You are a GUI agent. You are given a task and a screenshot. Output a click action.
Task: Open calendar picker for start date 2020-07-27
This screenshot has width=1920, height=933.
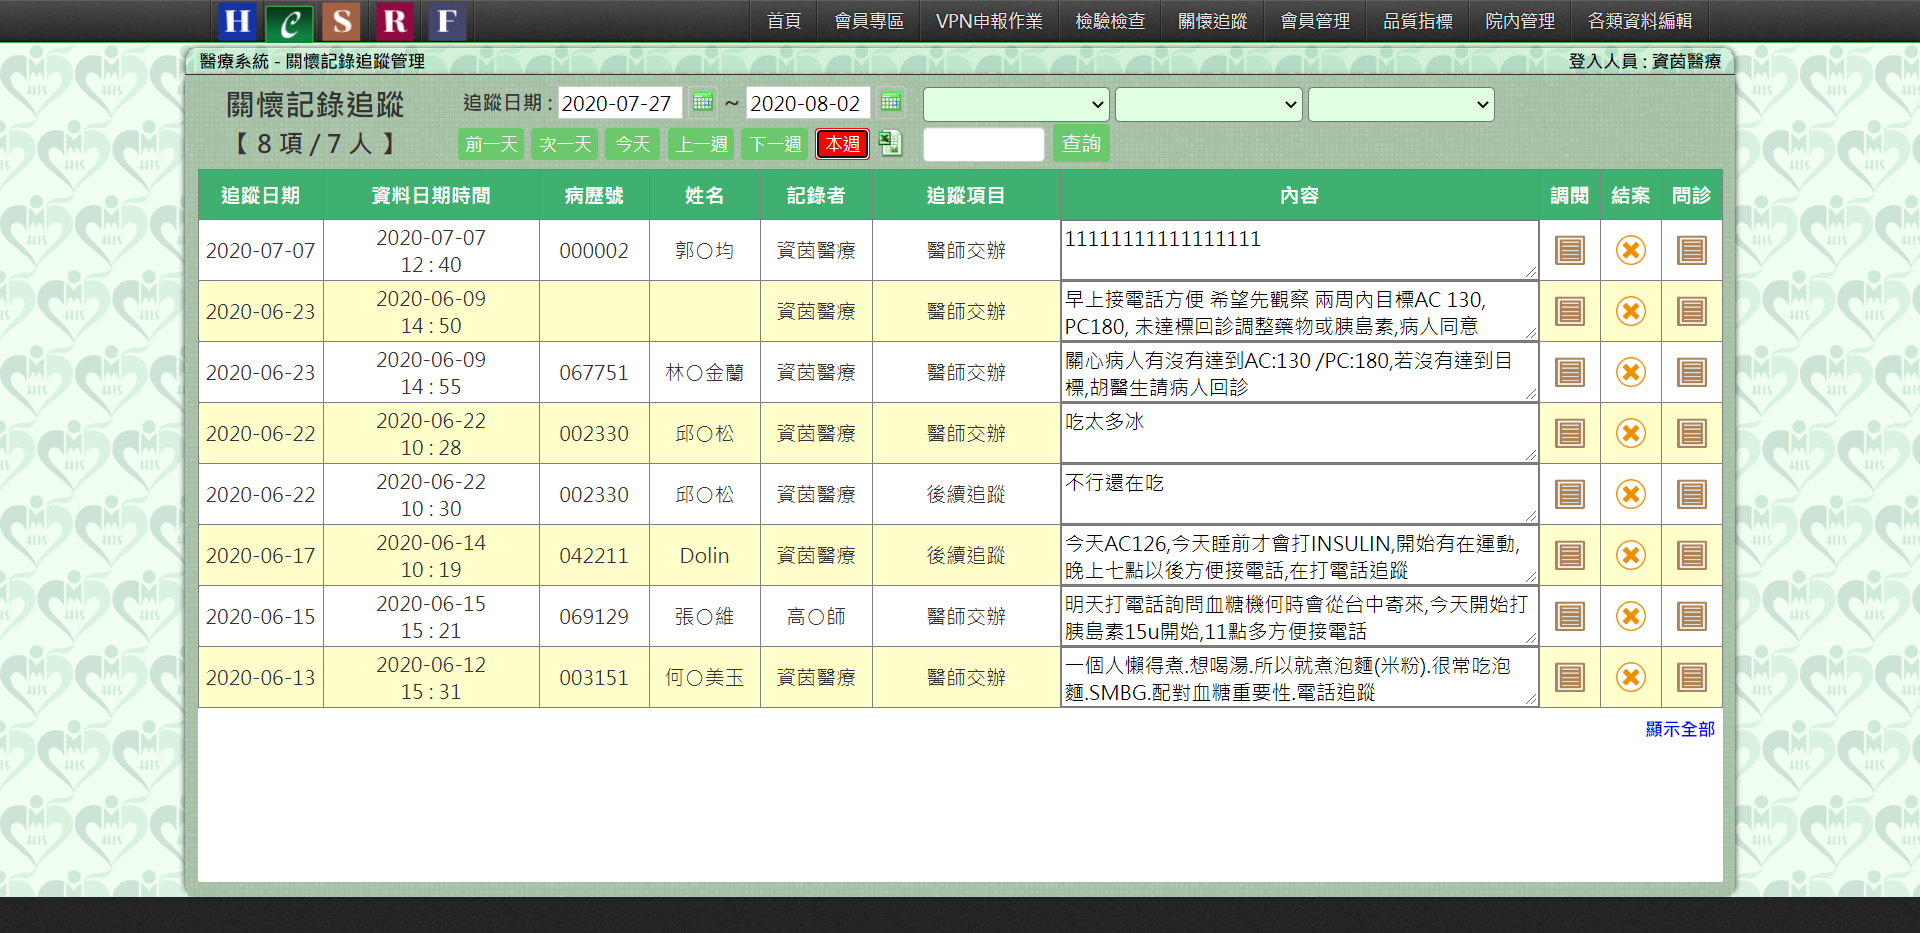[x=703, y=102]
